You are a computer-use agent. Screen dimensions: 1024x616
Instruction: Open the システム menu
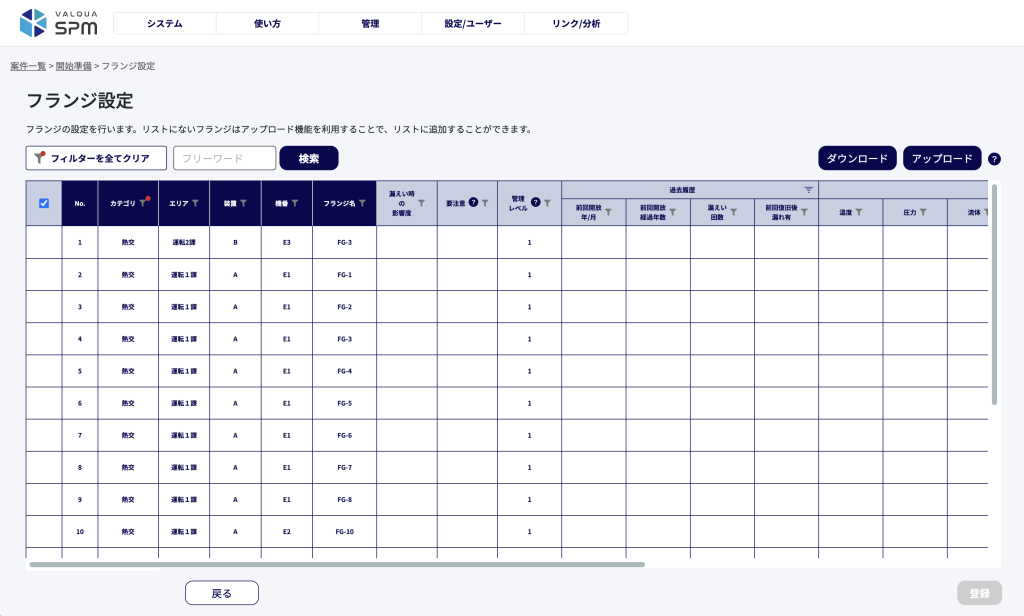[x=165, y=24]
